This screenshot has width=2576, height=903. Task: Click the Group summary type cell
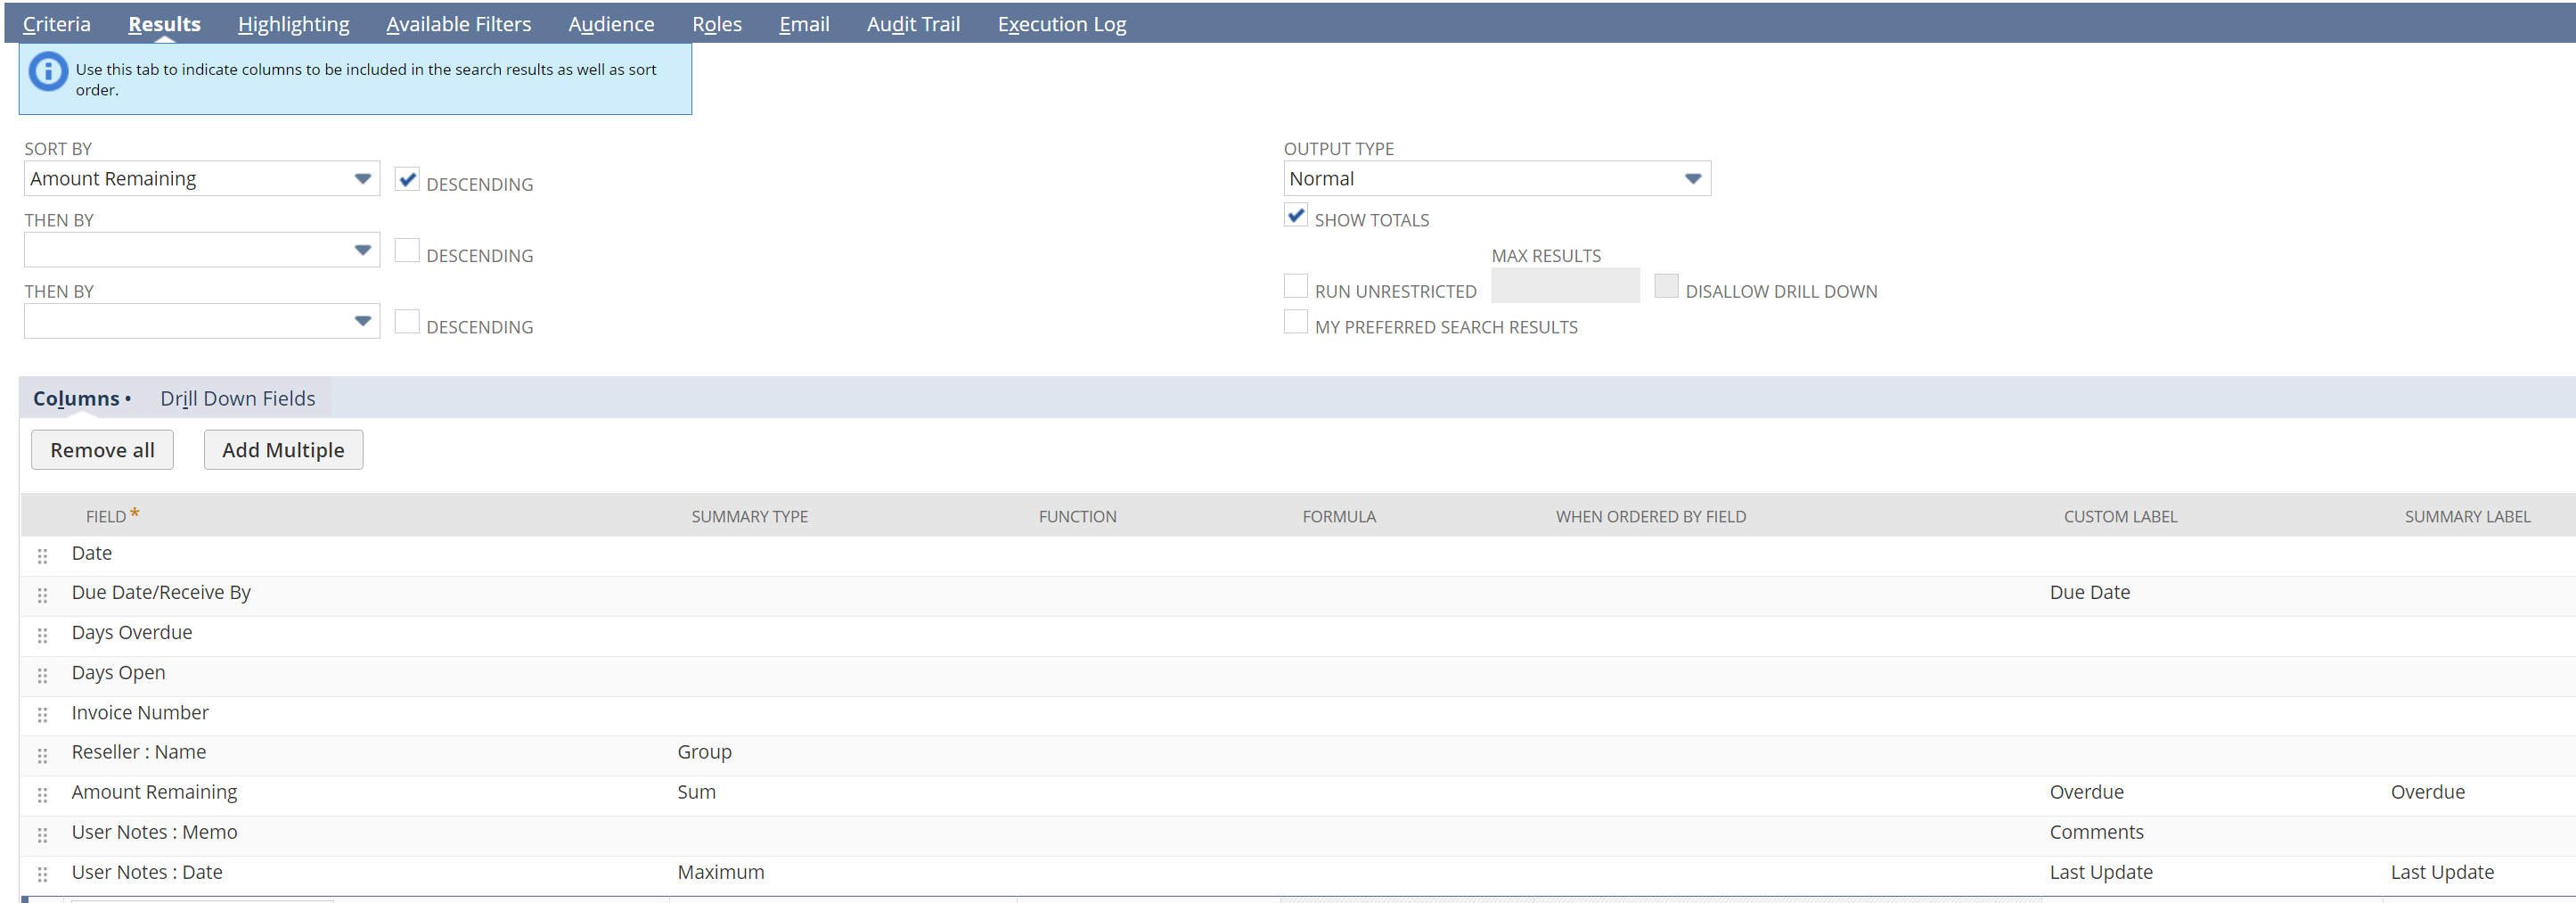(x=705, y=752)
